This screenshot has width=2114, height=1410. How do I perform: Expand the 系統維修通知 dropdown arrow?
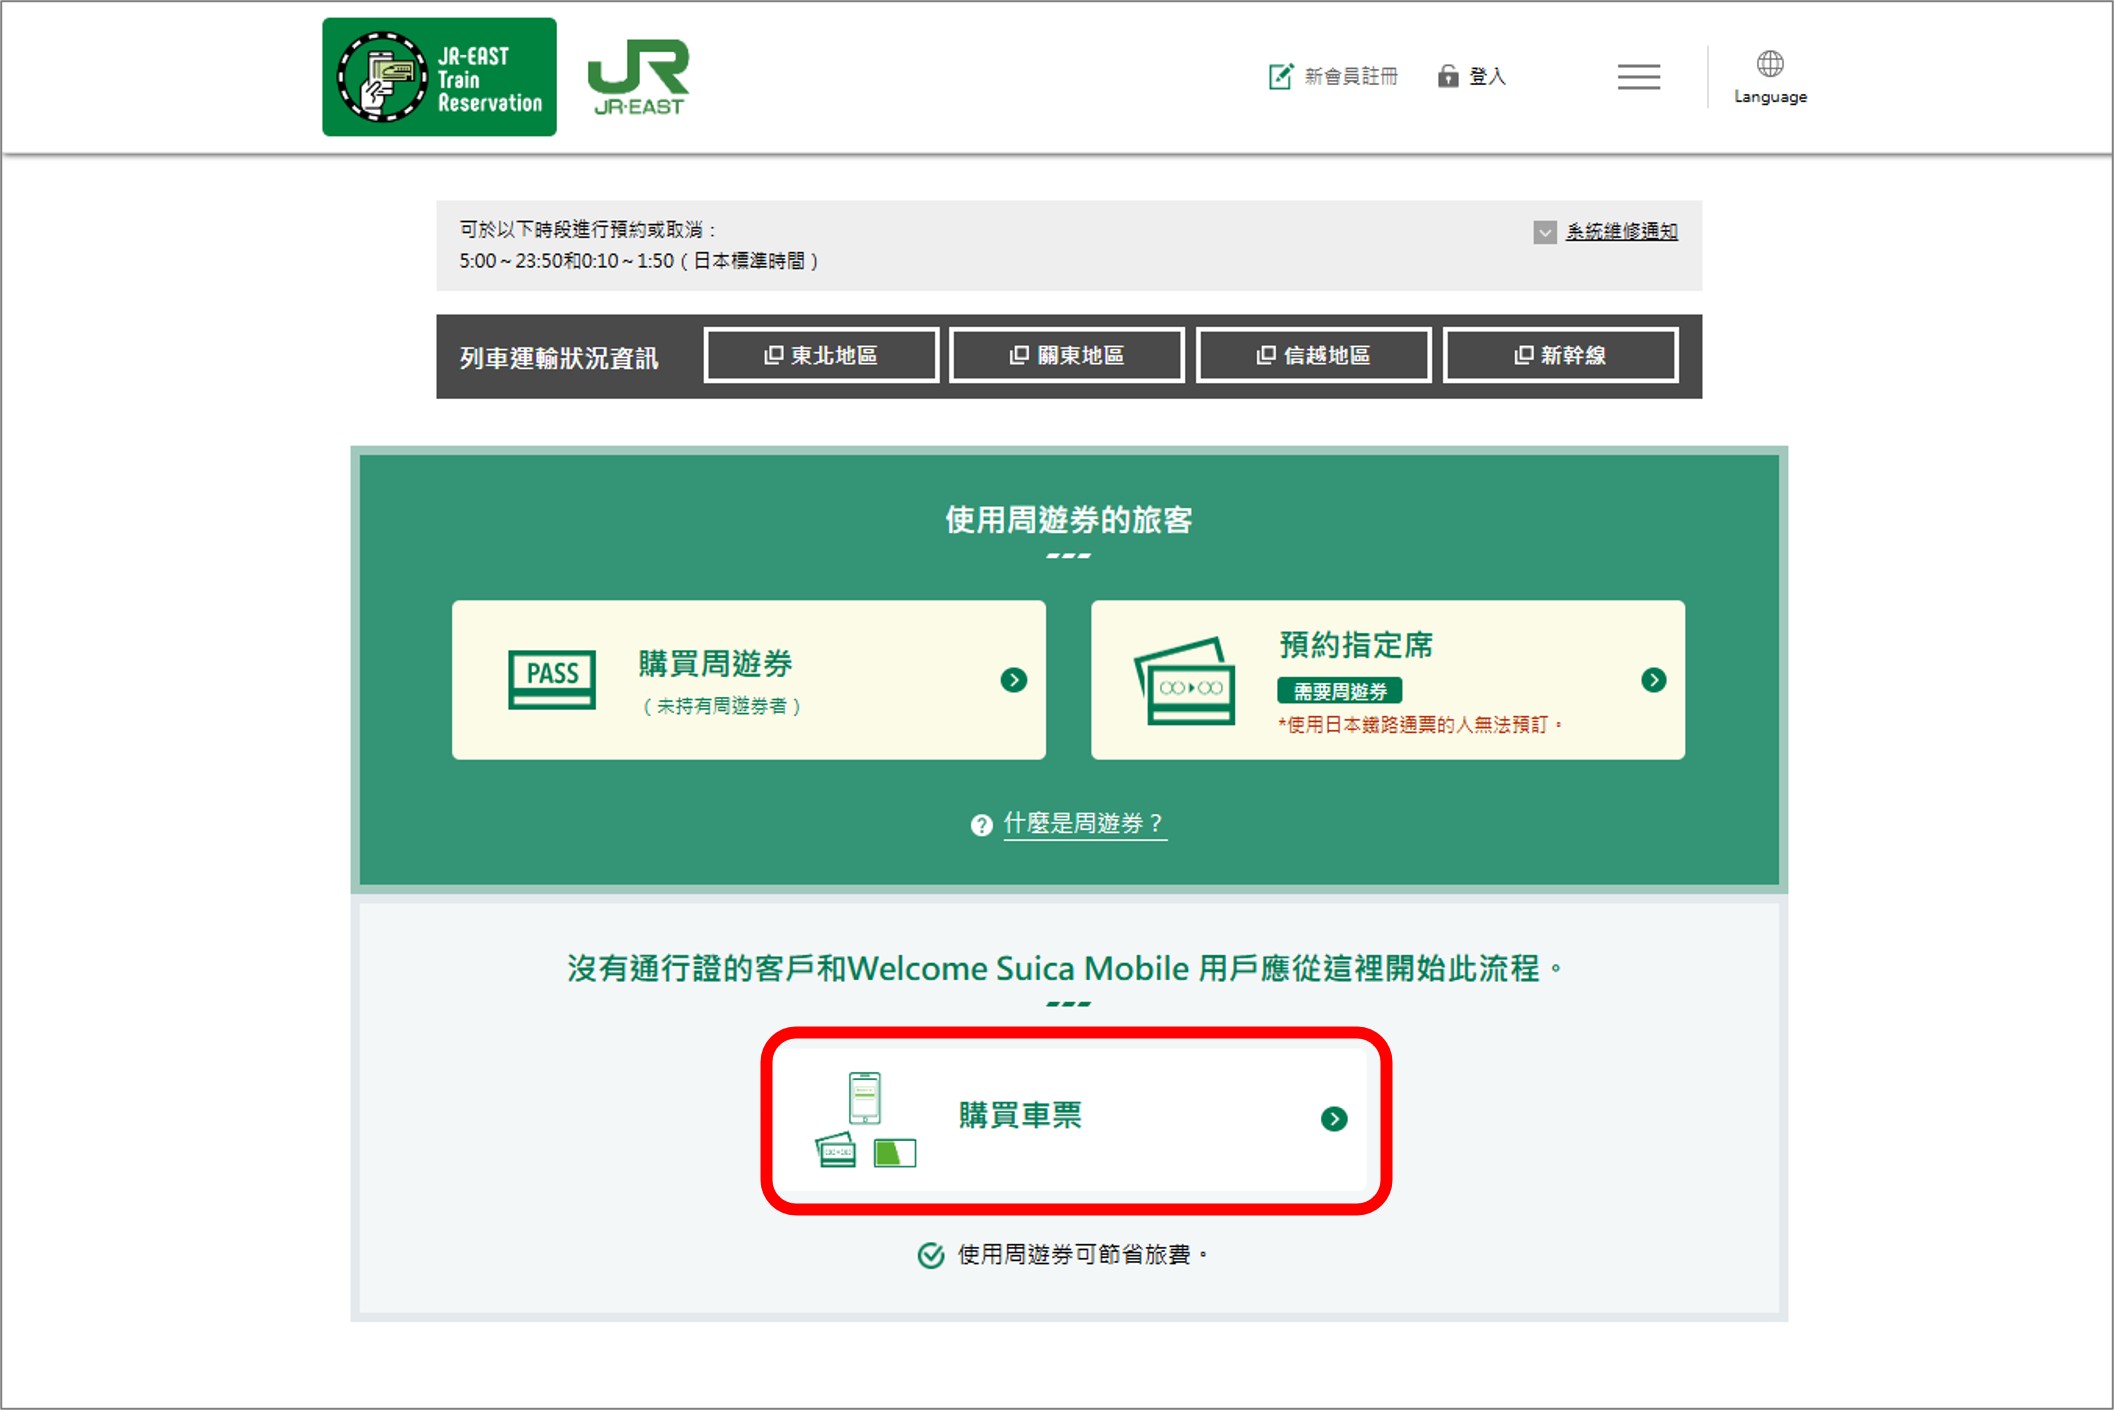[1544, 232]
